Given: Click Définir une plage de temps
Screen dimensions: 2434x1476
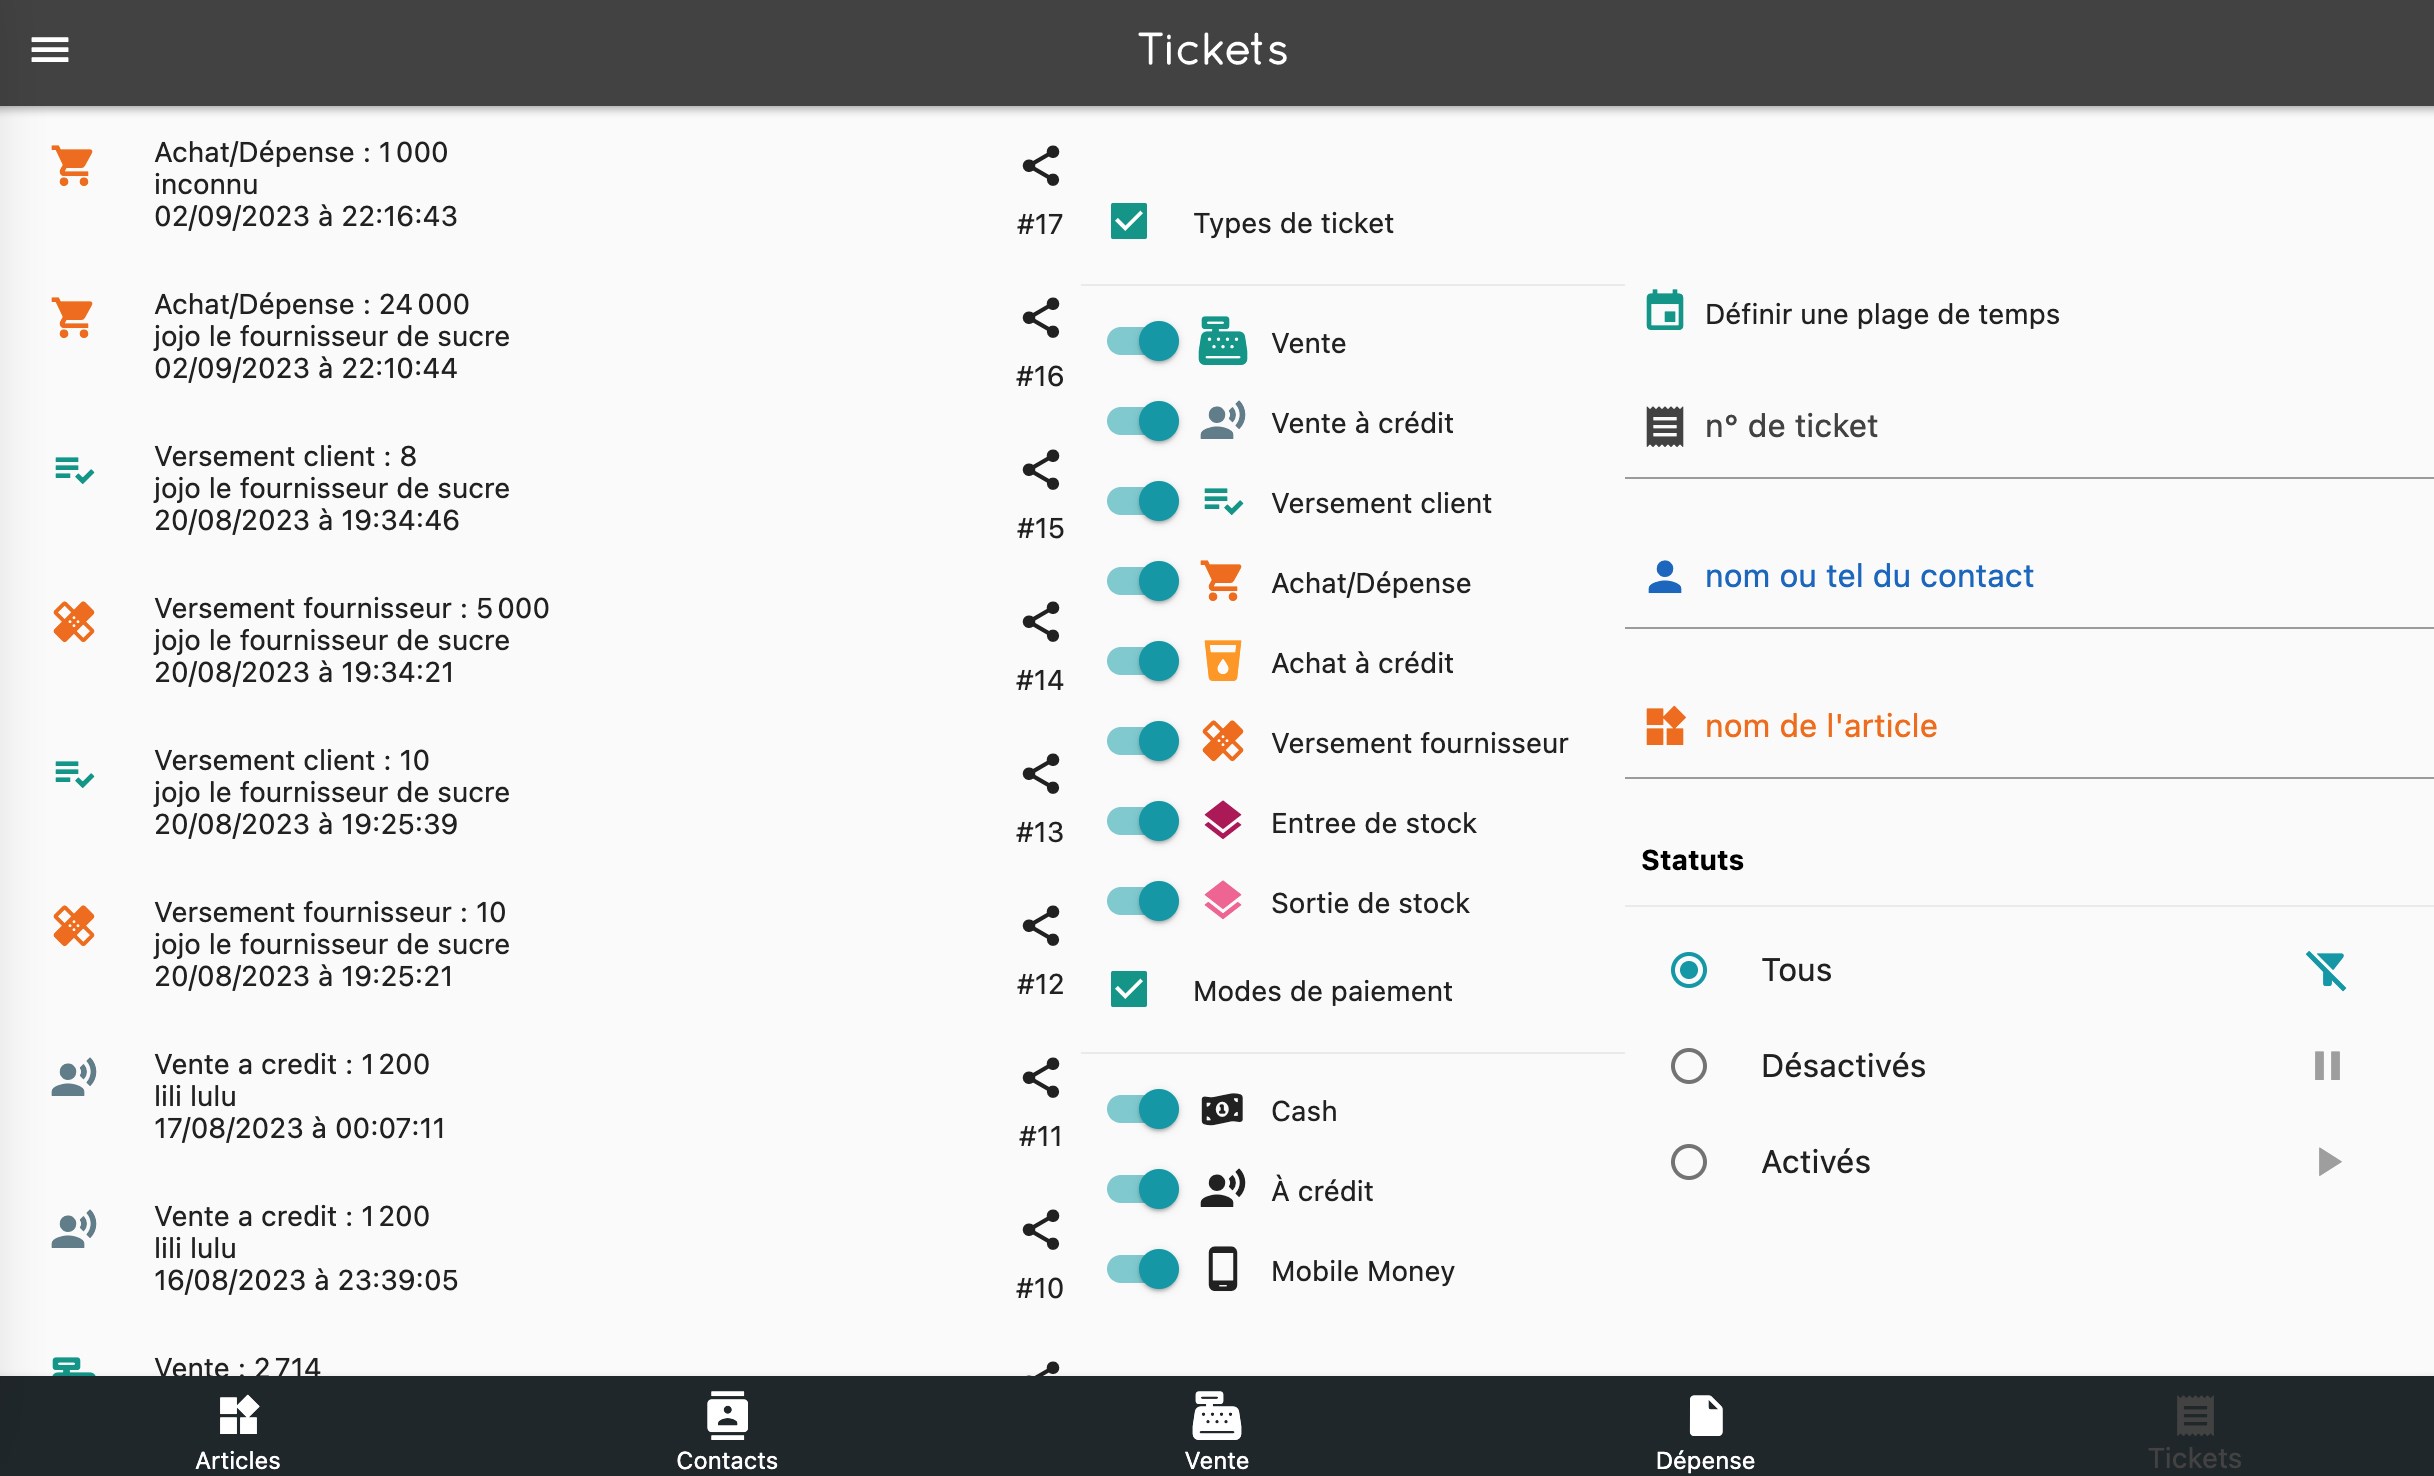Looking at the screenshot, I should (1881, 314).
